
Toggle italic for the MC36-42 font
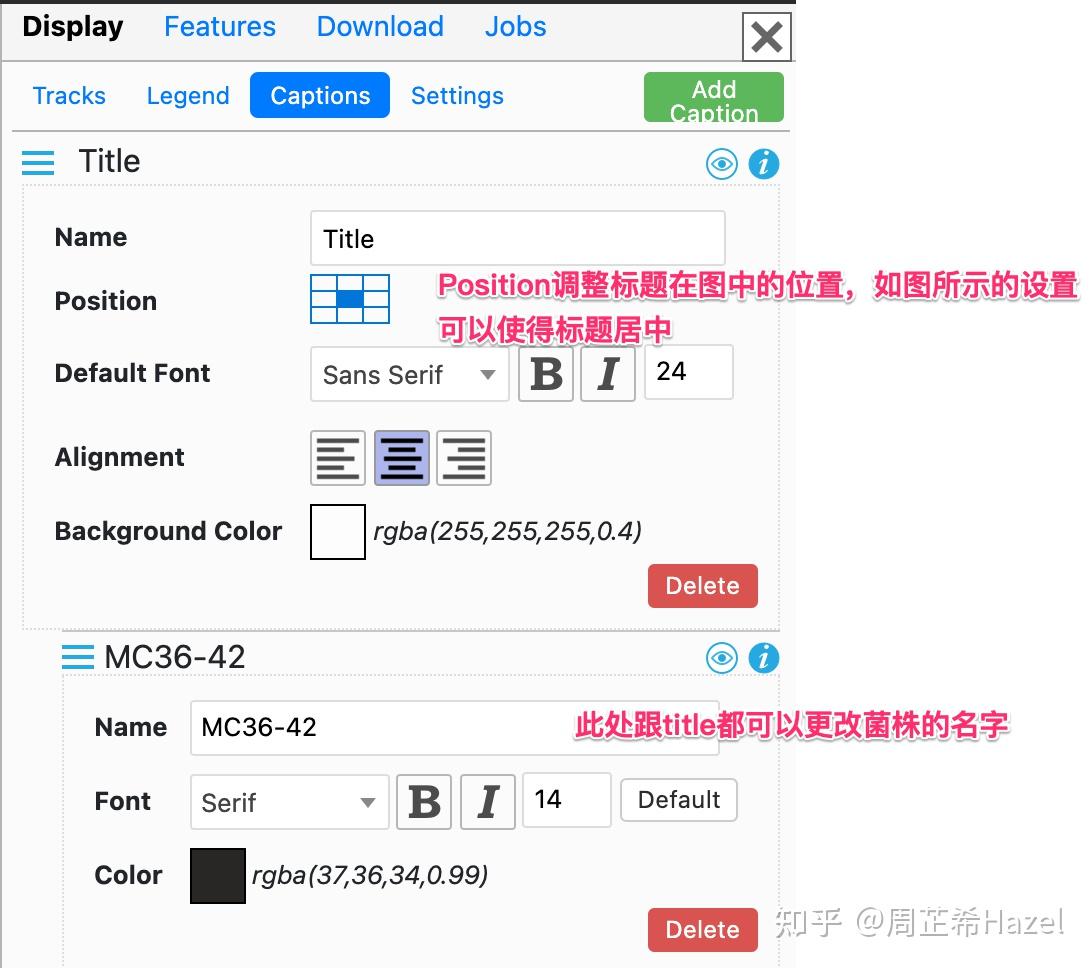487,801
